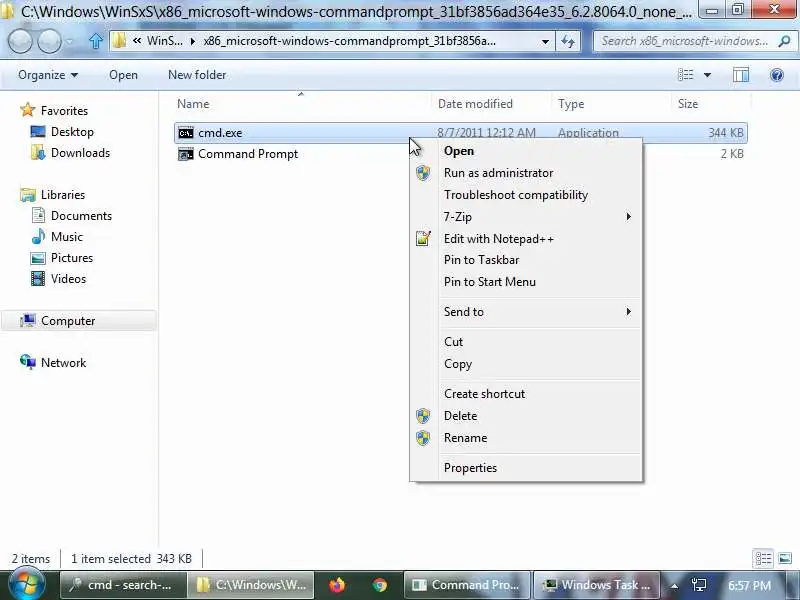The image size is (800, 600).
Task: Sort by the Size column header
Action: pos(712,104)
